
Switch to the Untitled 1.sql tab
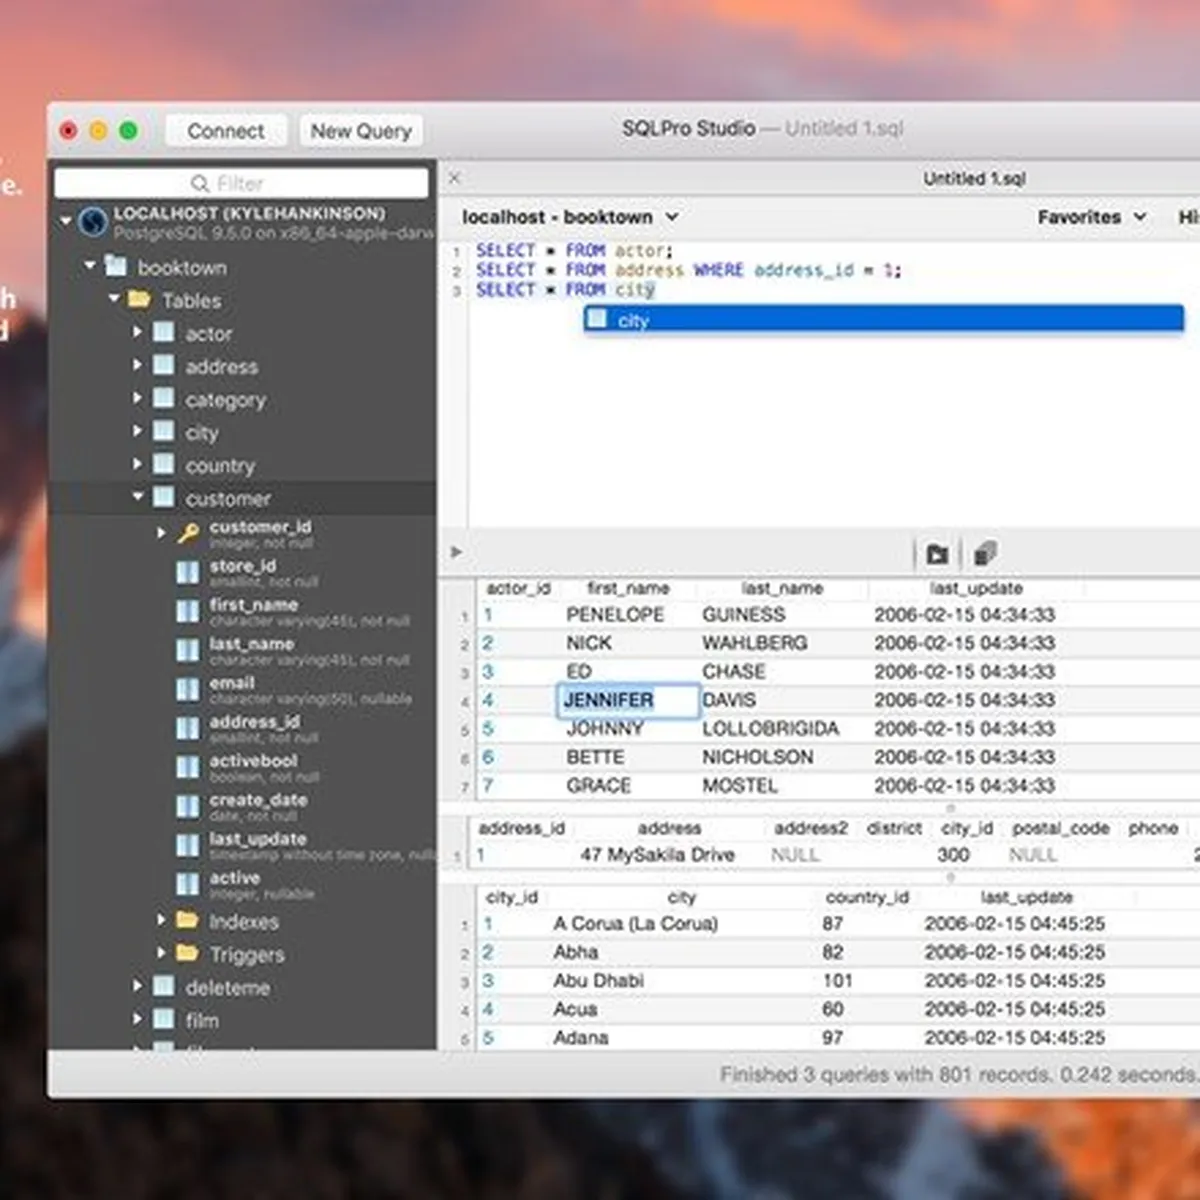click(x=973, y=179)
